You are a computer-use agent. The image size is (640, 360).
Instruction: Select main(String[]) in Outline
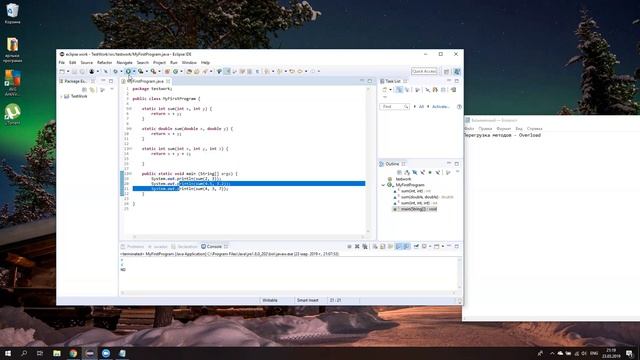coord(415,209)
